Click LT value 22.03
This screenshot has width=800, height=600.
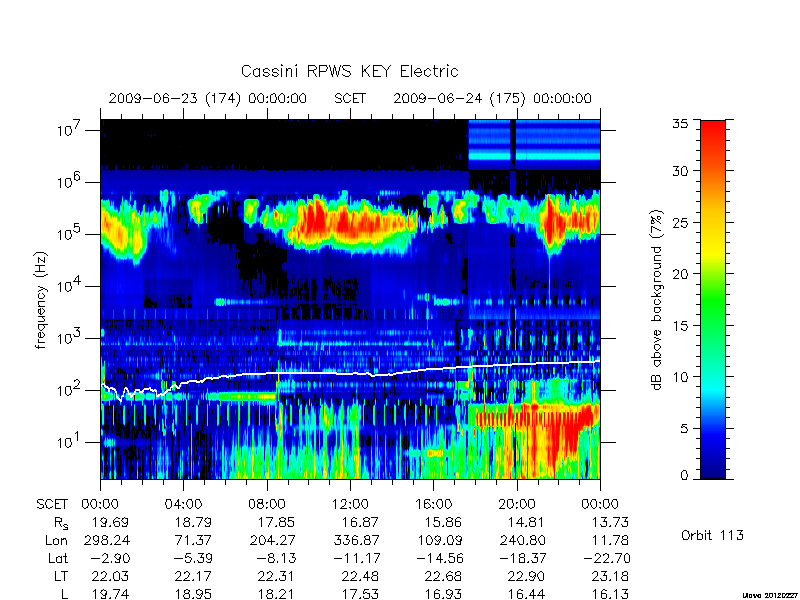point(110,576)
